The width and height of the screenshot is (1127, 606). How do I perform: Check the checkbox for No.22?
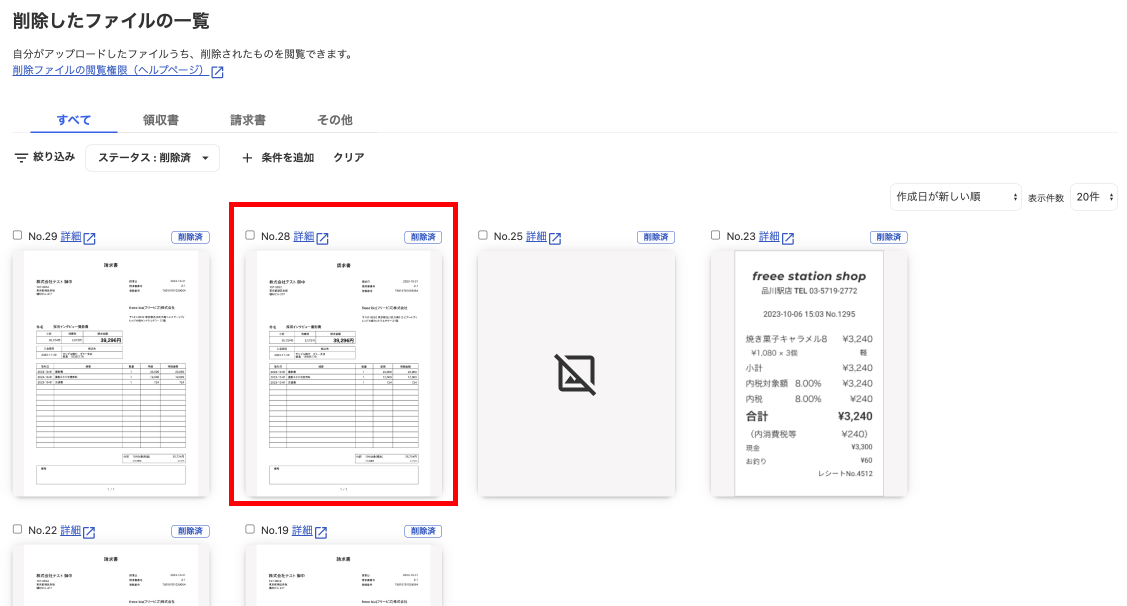17,530
